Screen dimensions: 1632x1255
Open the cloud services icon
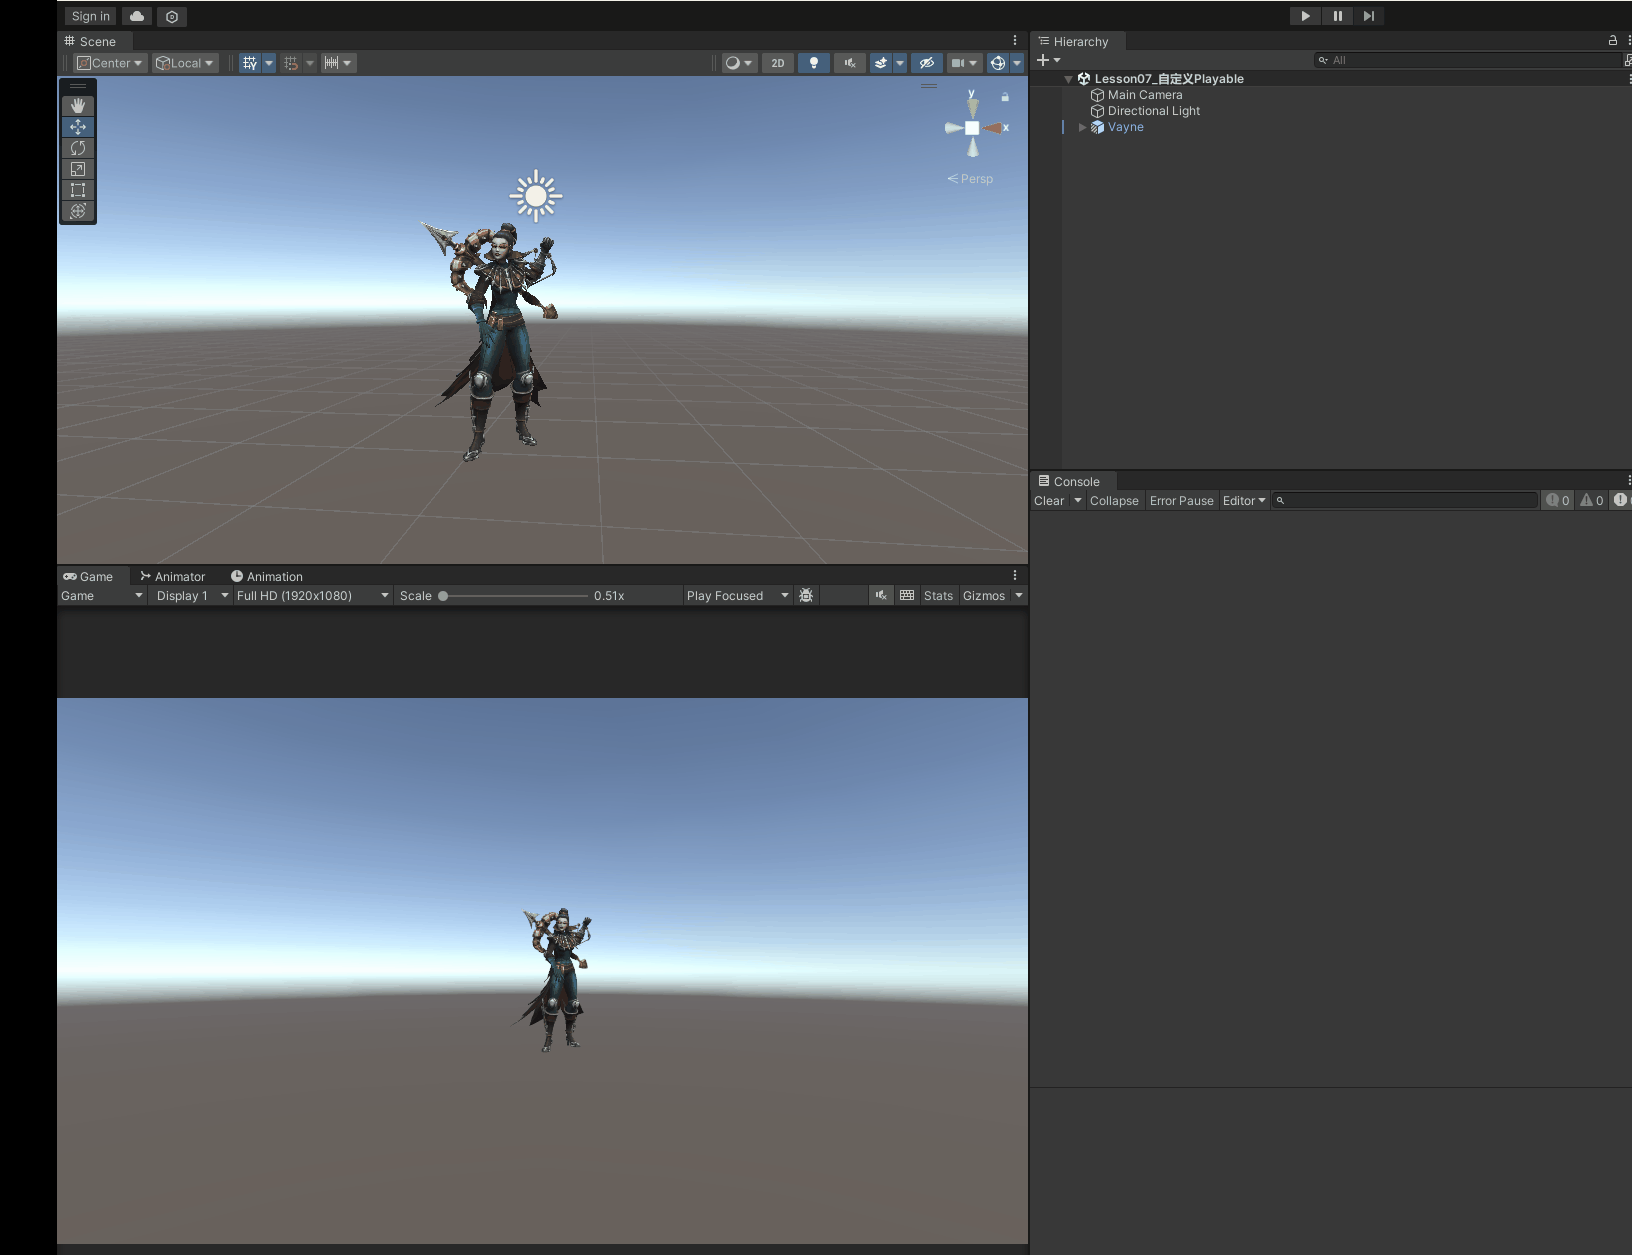(137, 17)
